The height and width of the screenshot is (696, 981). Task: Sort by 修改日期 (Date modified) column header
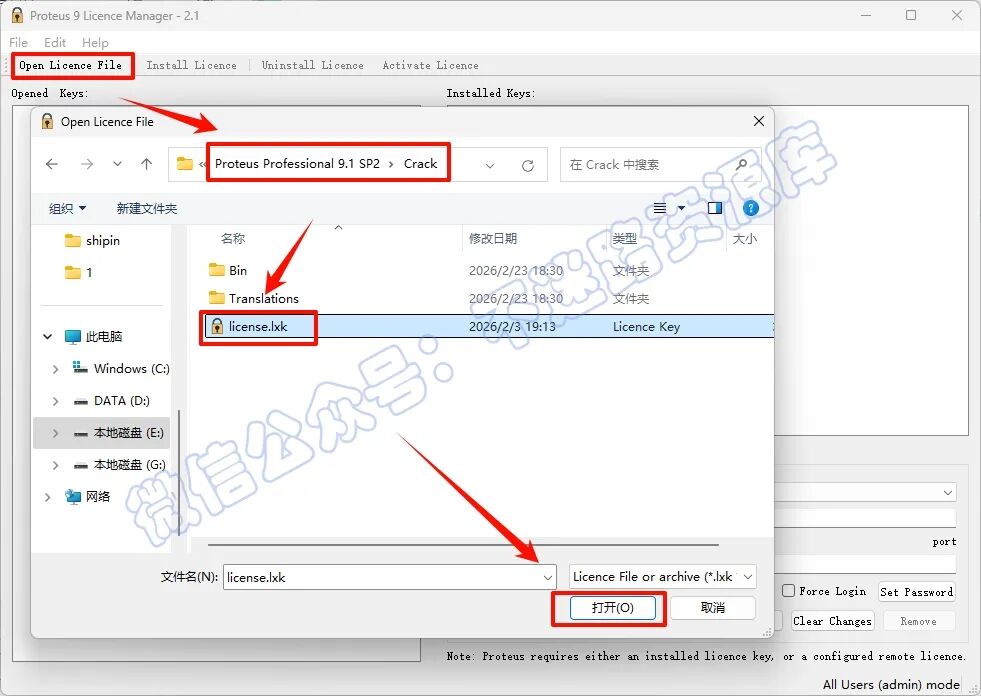(x=493, y=238)
